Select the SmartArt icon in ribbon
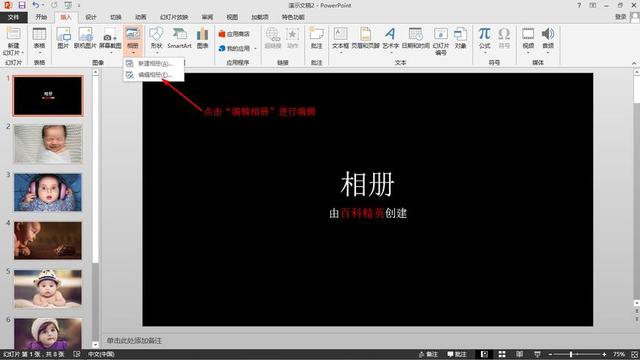This screenshot has height=360, width=640. [179, 38]
